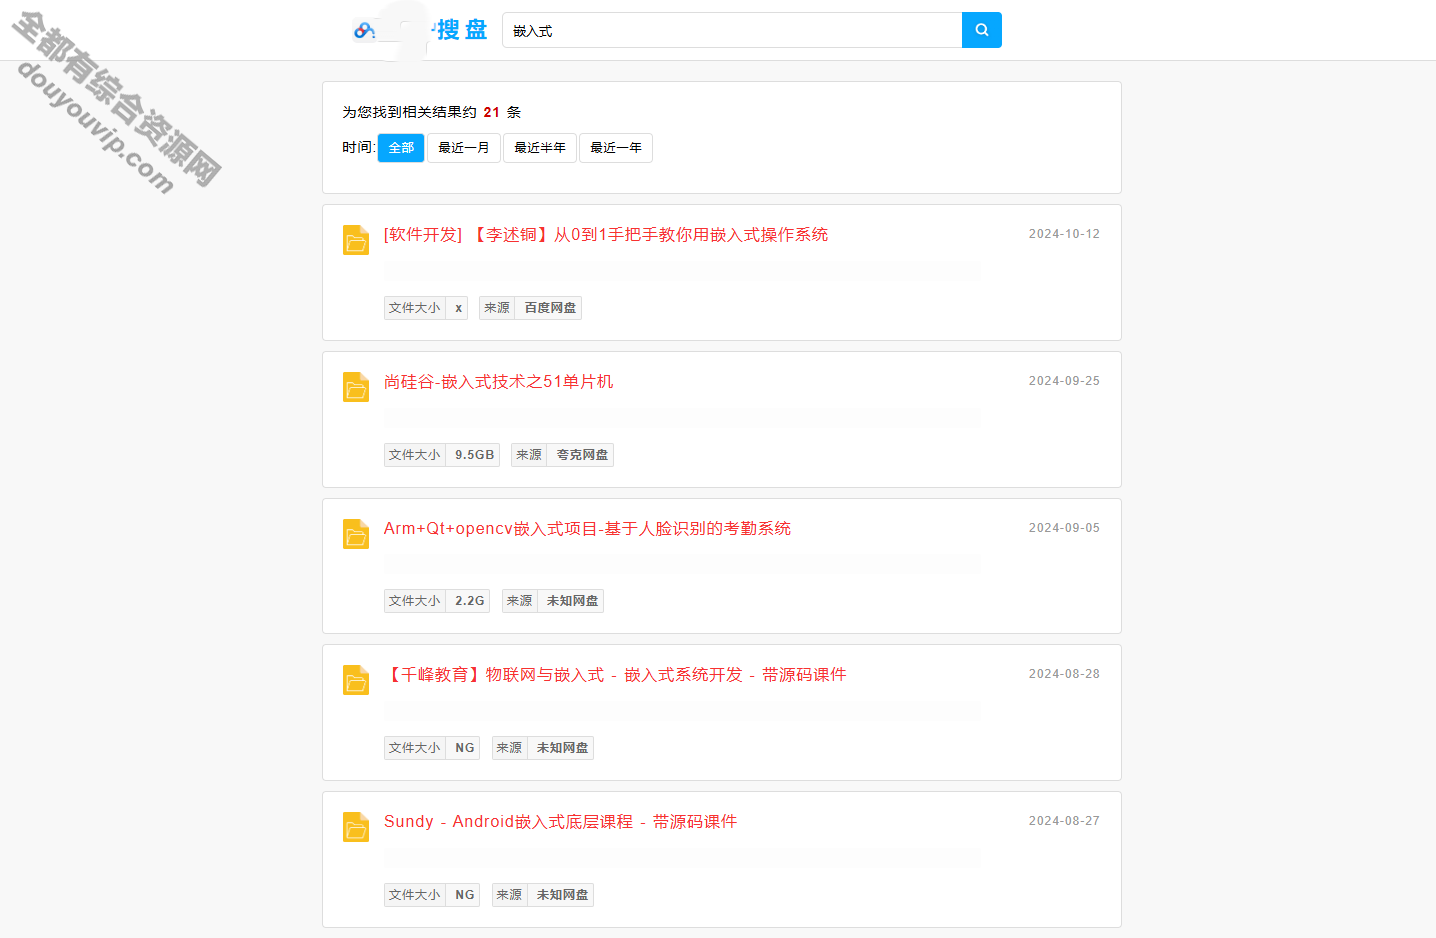The image size is (1436, 938).
Task: Click 未知网盘 tag on 千峰教育 result
Action: [562, 748]
